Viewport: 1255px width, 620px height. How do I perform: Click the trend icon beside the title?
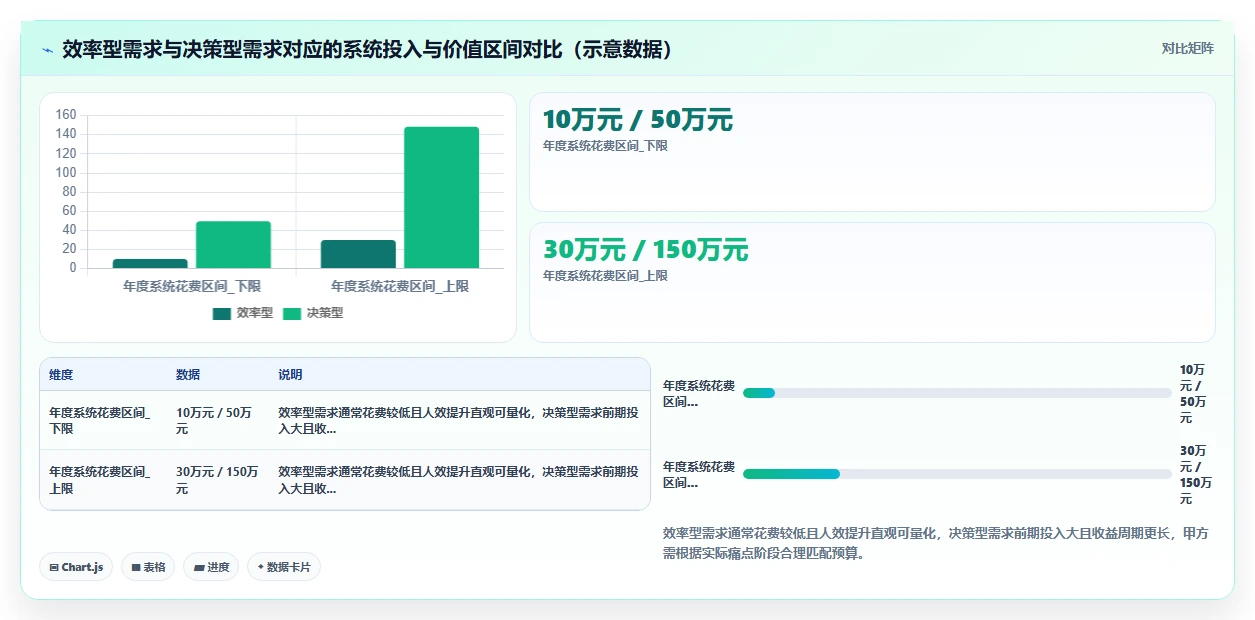[x=47, y=50]
